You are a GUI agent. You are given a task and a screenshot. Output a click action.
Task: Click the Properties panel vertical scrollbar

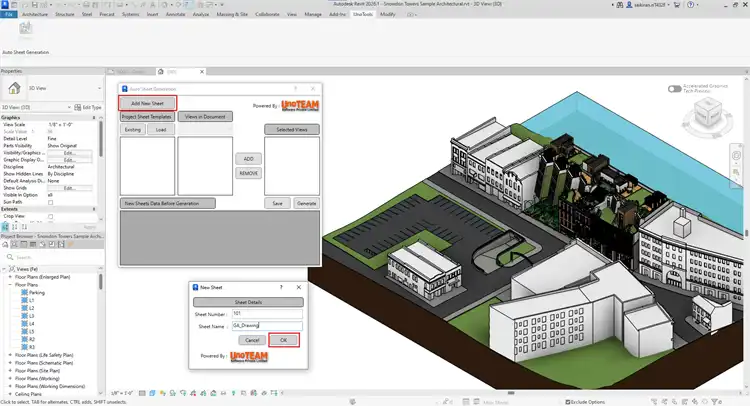(100, 139)
